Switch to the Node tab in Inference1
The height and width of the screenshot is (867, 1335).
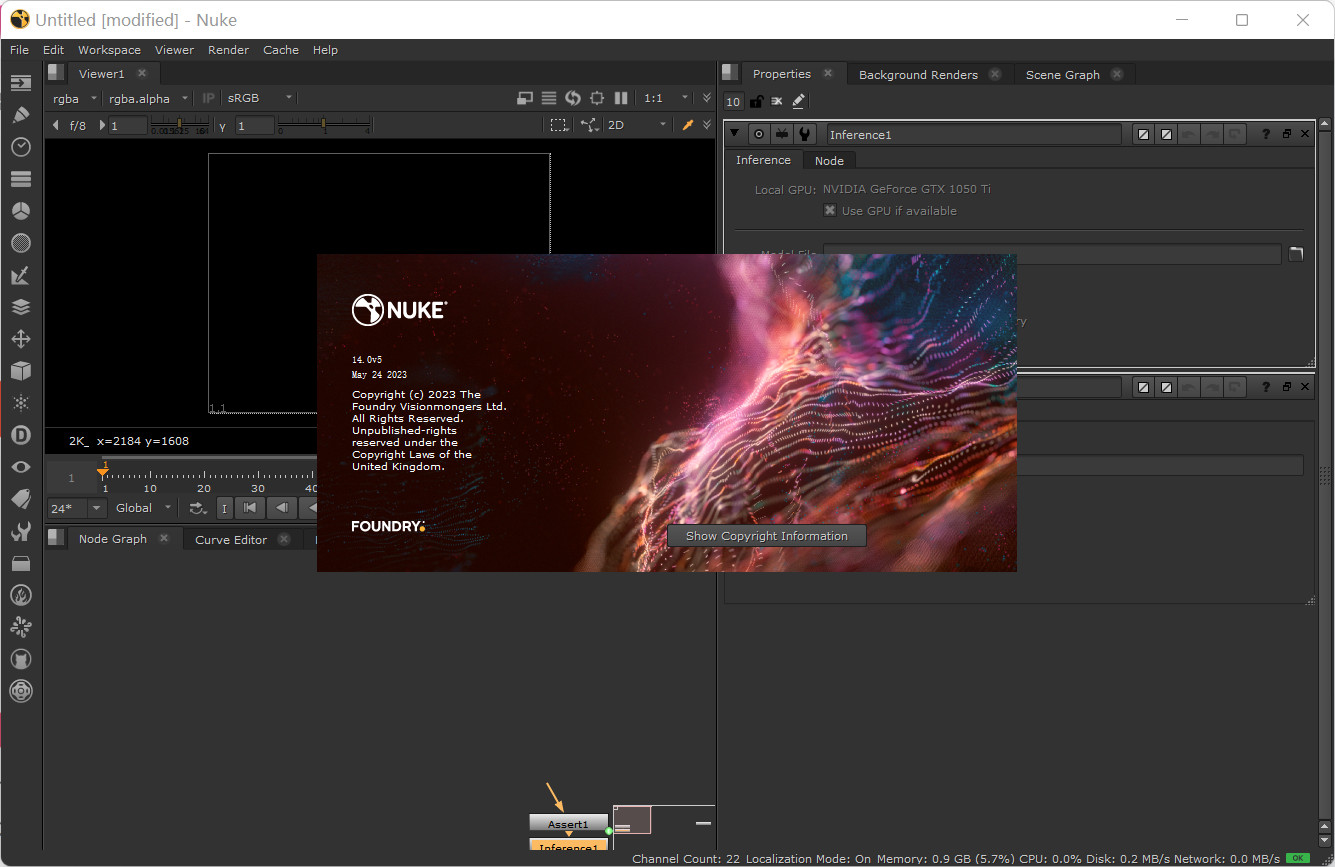pyautogui.click(x=829, y=161)
